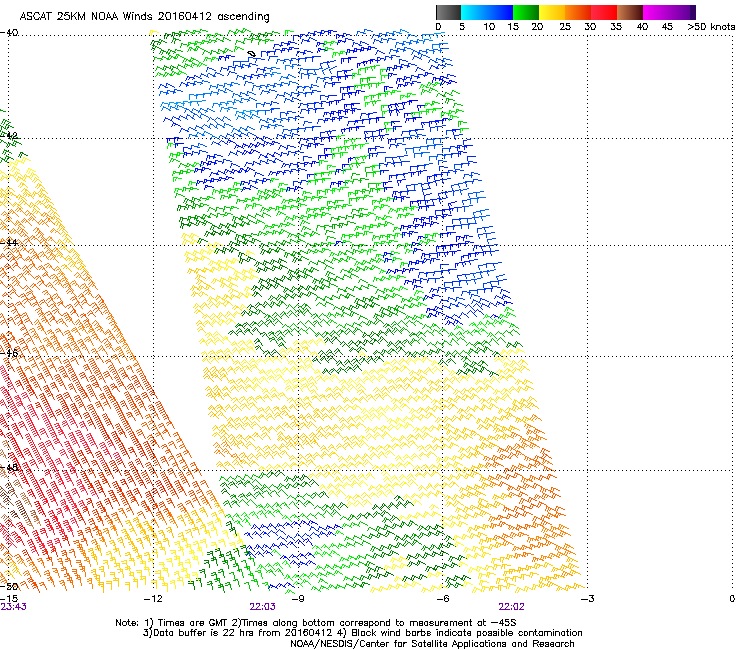Click the 22:02 swath time label
The height and width of the screenshot is (650, 740).
click(512, 607)
